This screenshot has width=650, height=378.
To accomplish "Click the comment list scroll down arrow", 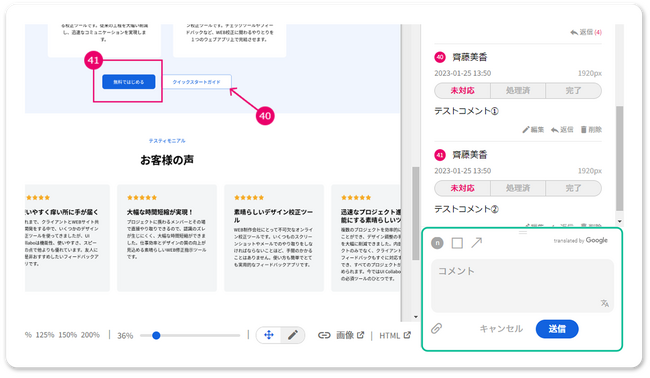I will coord(619,221).
